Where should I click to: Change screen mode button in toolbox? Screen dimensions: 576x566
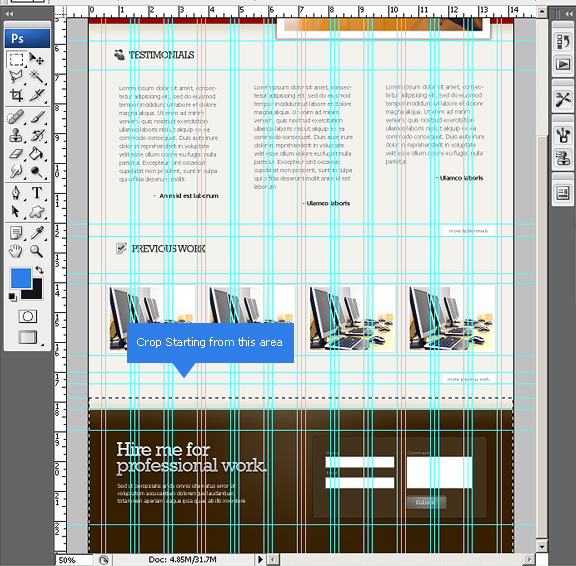tap(28, 337)
